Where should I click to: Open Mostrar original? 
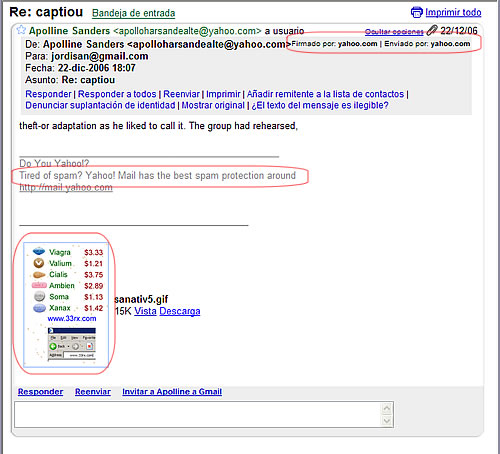[x=213, y=105]
